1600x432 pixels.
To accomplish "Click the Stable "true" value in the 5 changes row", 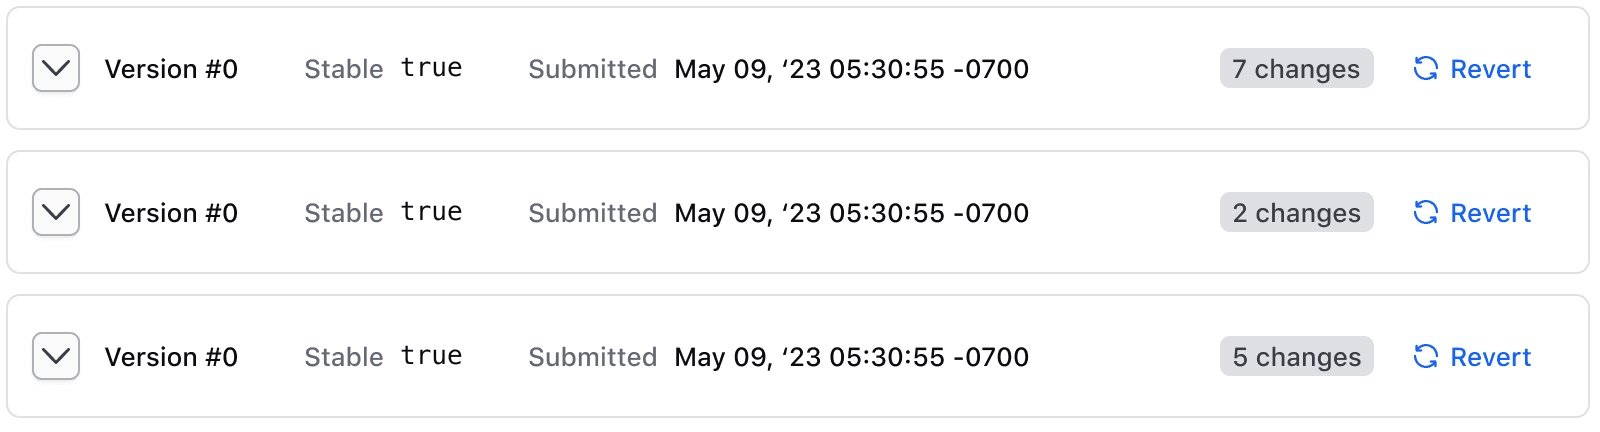I will coord(431,356).
